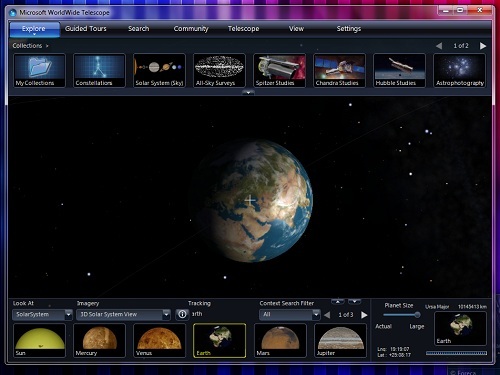Go to previous context results page
The width and height of the screenshot is (500, 375).
[327, 315]
